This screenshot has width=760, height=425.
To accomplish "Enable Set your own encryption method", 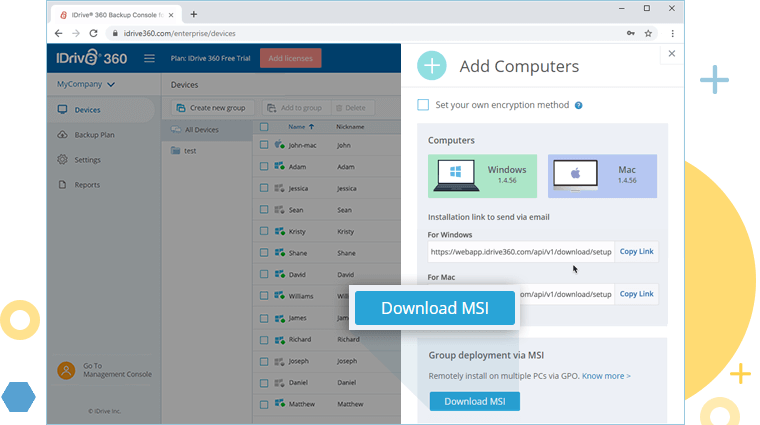I will point(423,105).
